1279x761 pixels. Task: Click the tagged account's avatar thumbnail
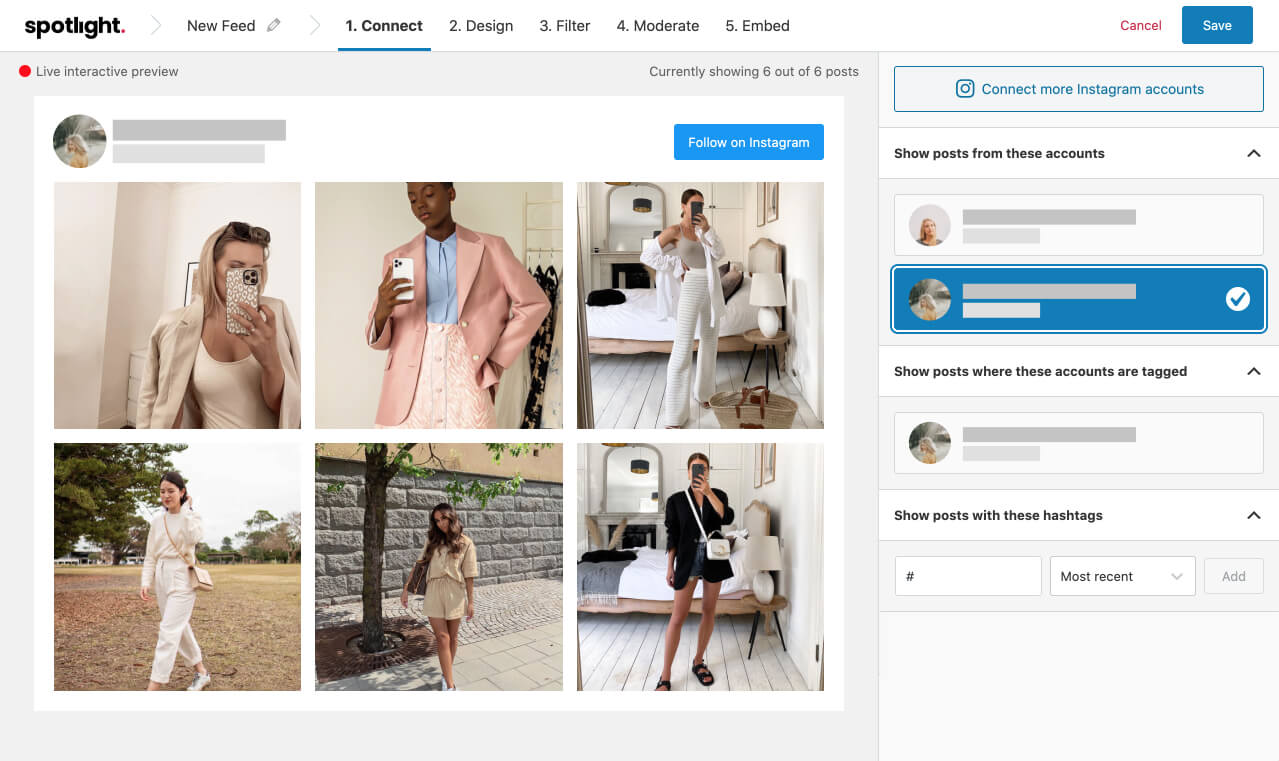(929, 443)
